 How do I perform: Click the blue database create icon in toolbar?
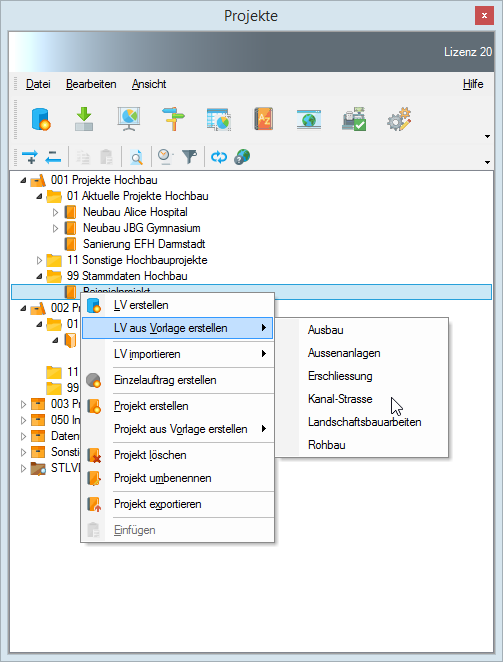[41, 119]
